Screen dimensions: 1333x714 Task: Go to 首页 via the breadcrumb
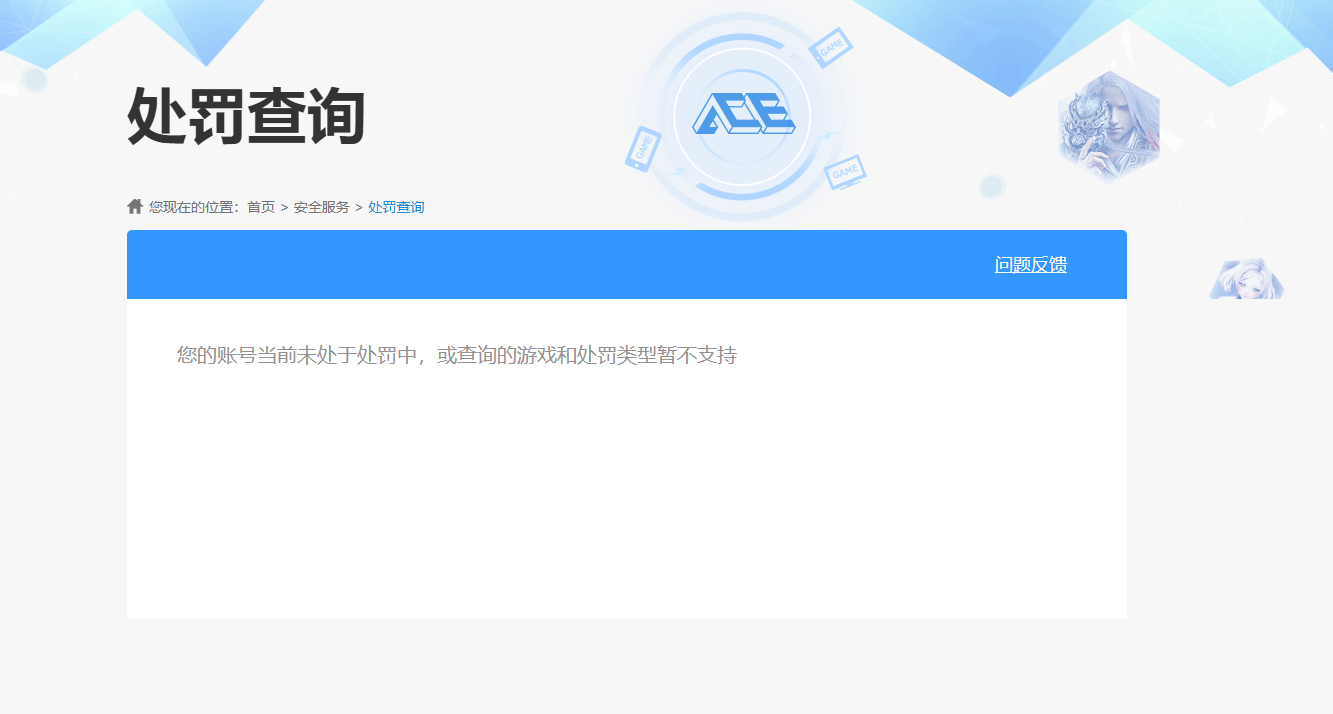[x=261, y=207]
